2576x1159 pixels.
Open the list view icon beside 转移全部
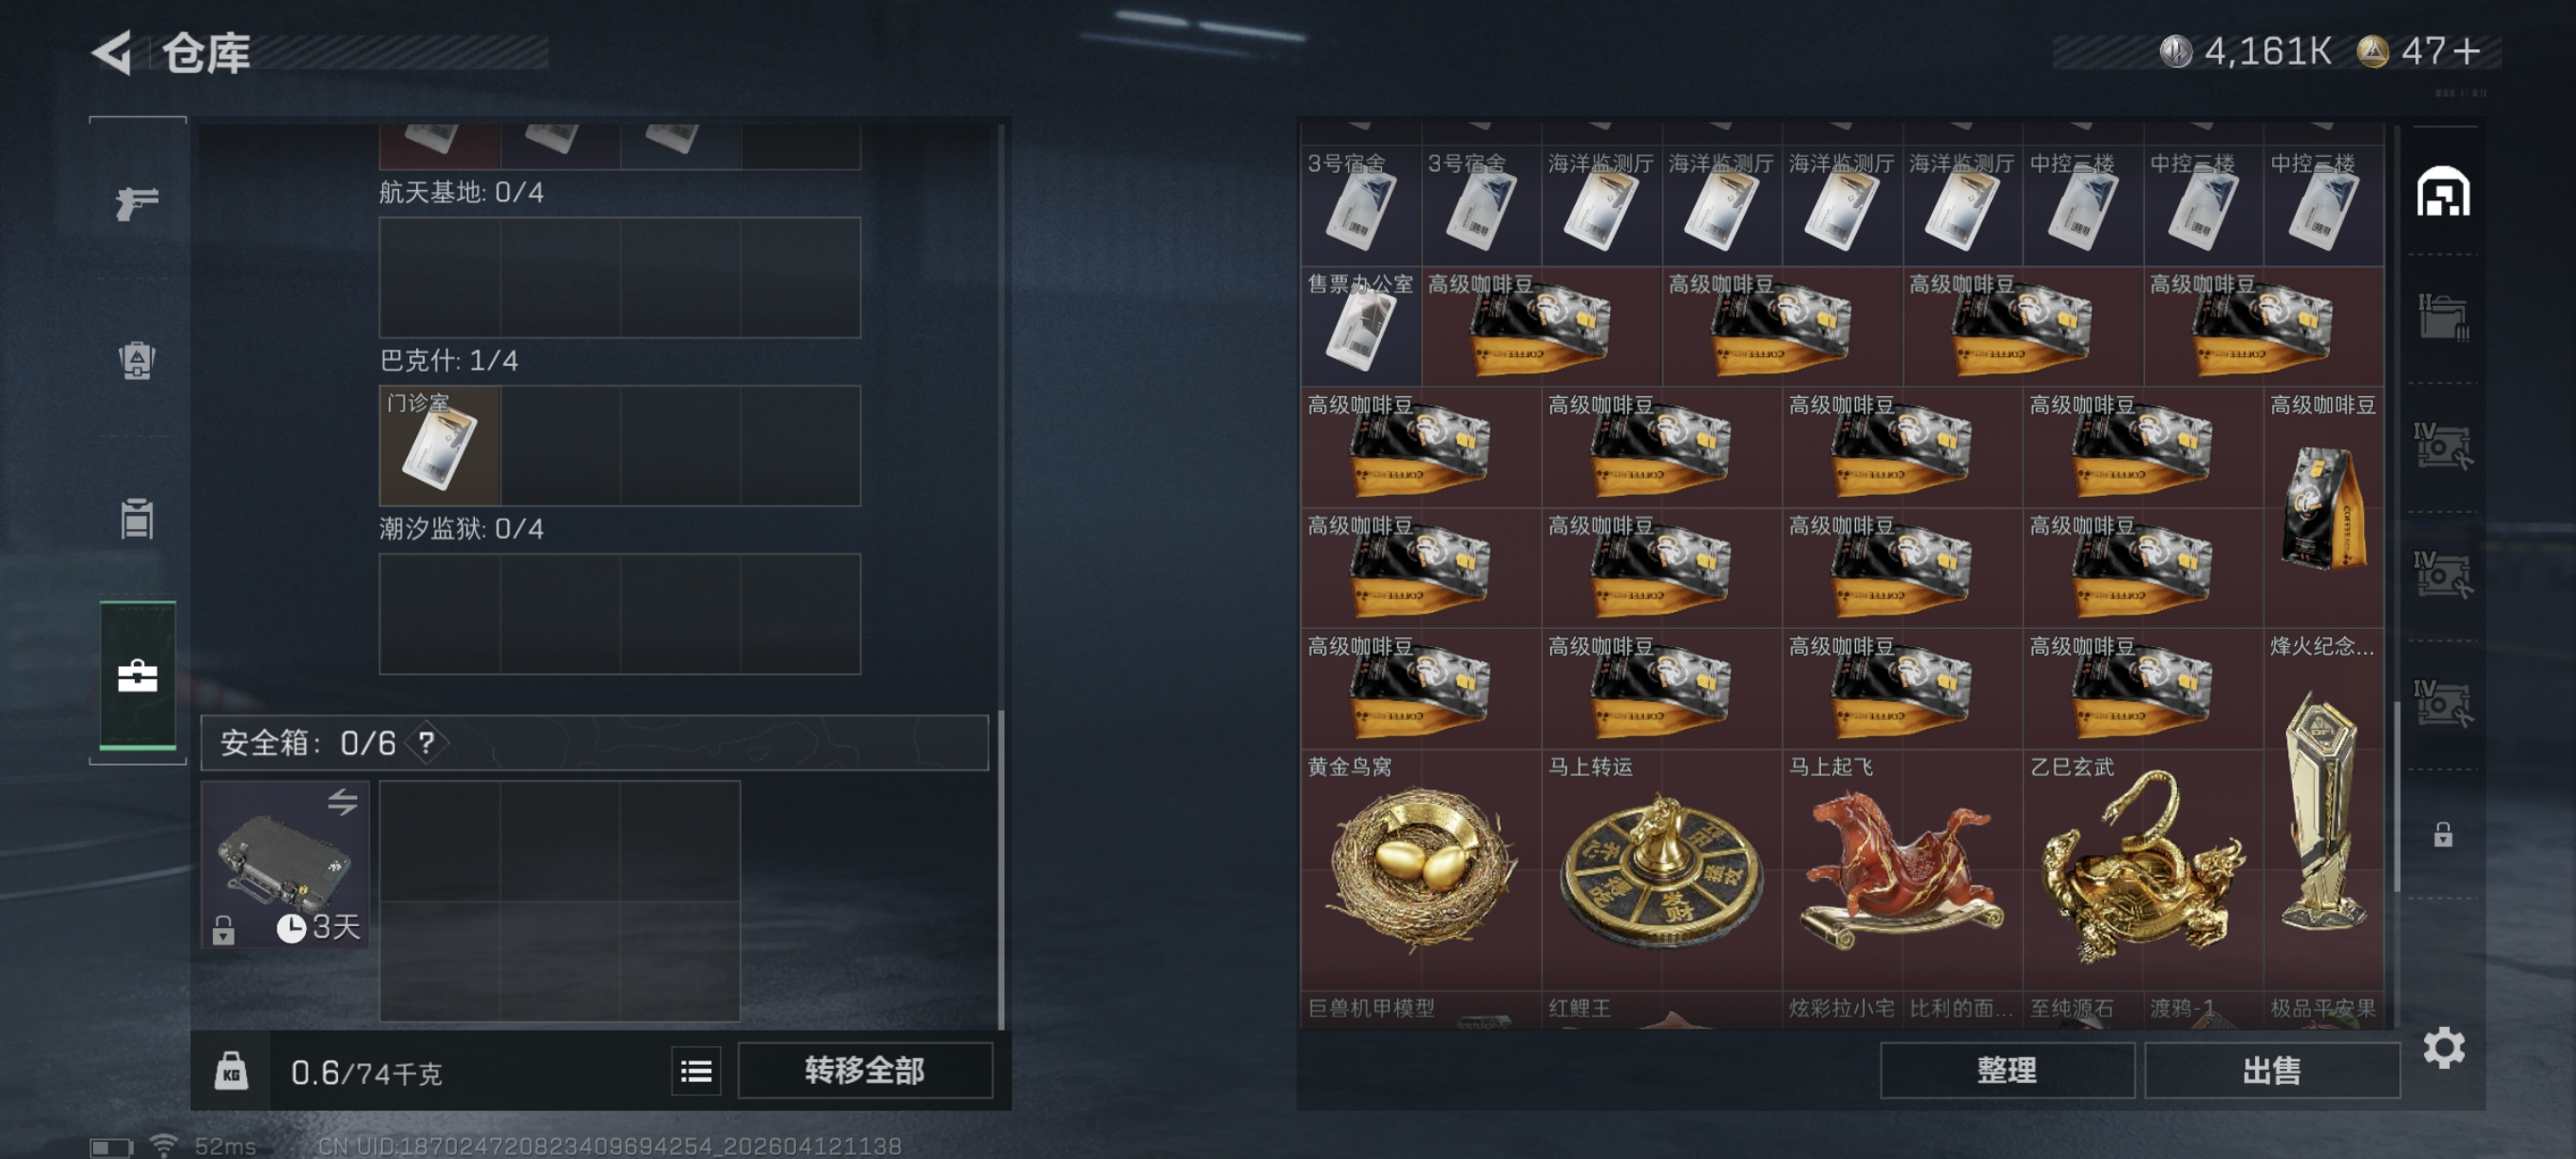(696, 1071)
